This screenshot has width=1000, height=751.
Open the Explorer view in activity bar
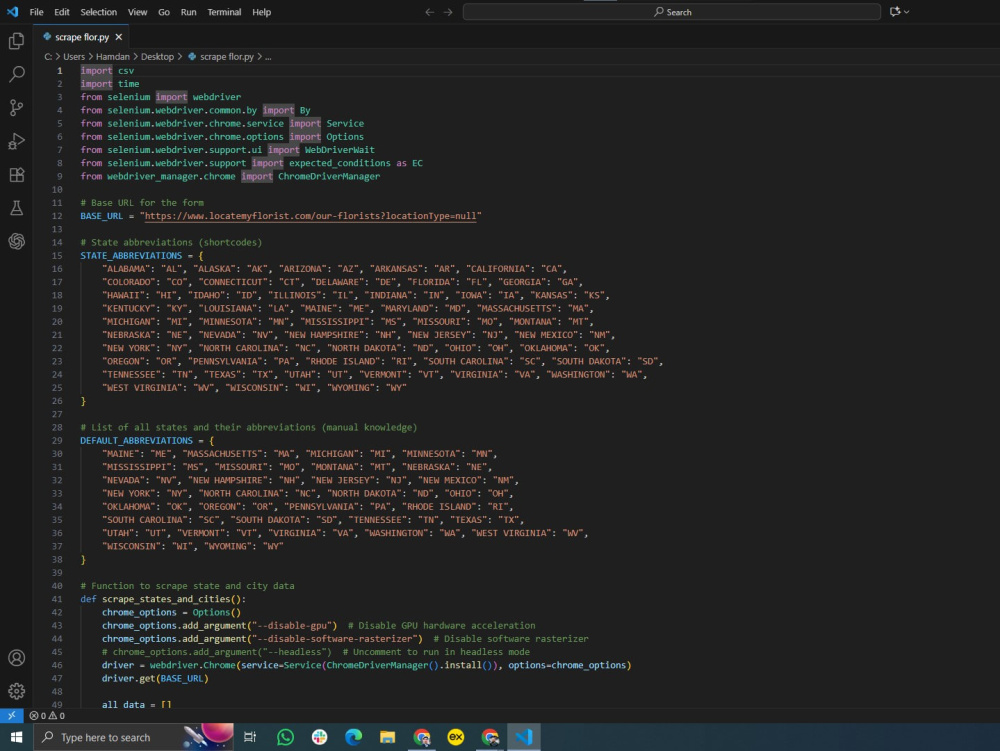click(x=17, y=41)
